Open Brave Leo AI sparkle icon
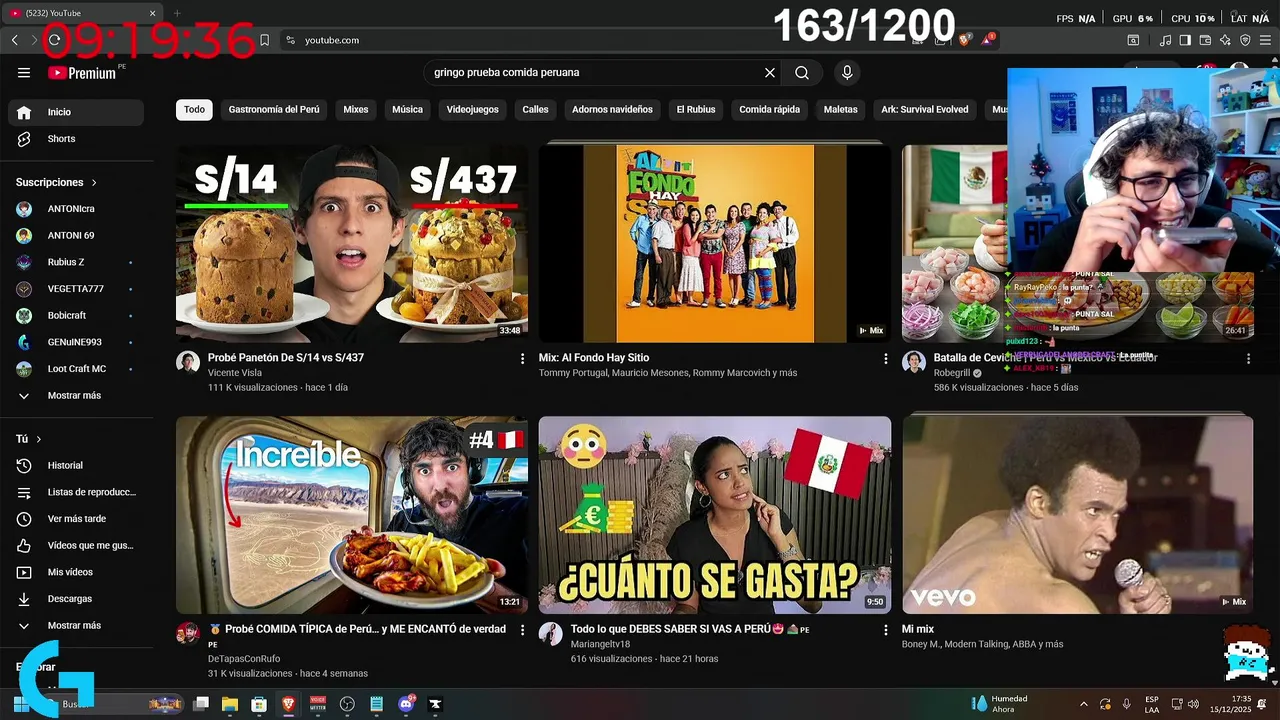 pos(1225,40)
